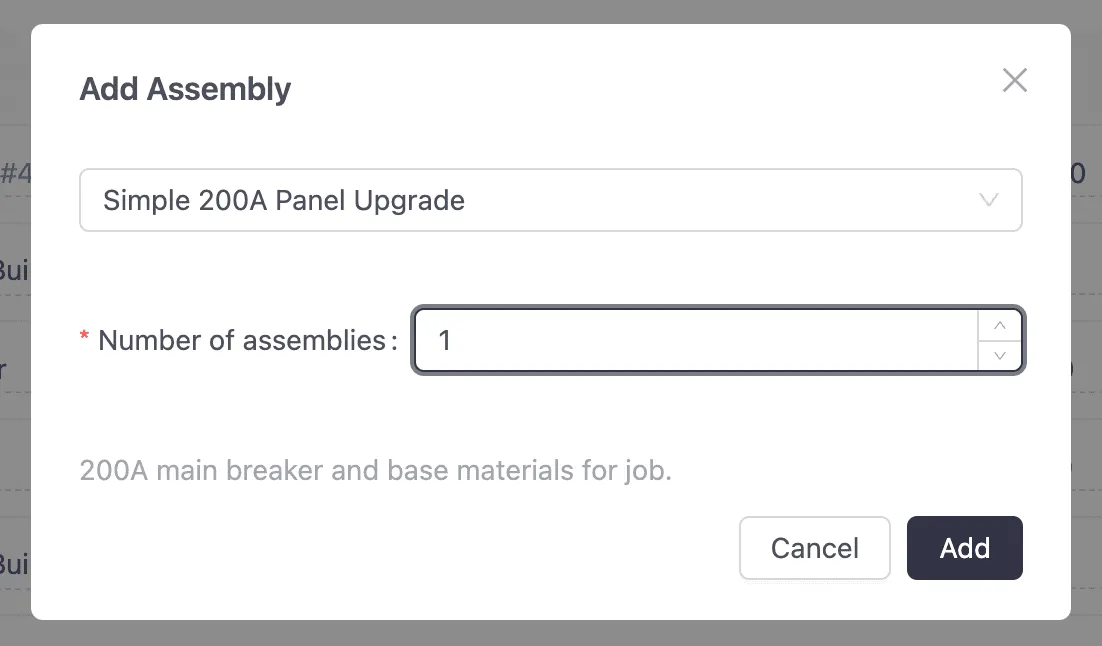1102x646 pixels.
Task: Click the 200A main breaker description text
Action: point(376,470)
